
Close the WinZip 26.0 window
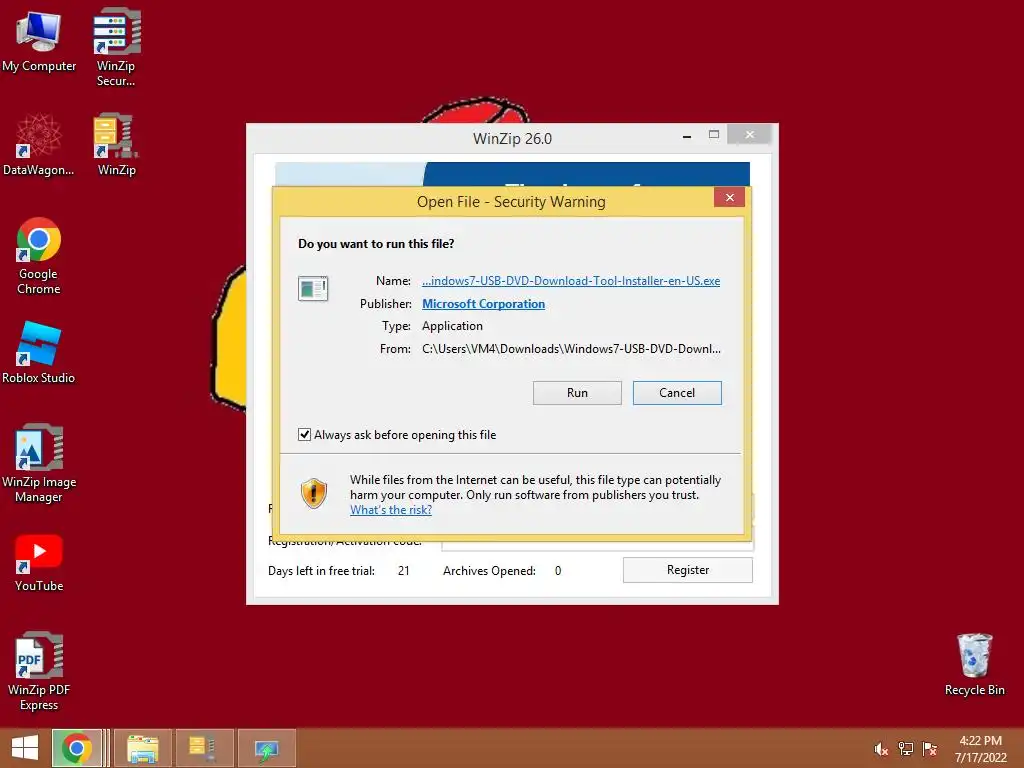pyautogui.click(x=750, y=135)
